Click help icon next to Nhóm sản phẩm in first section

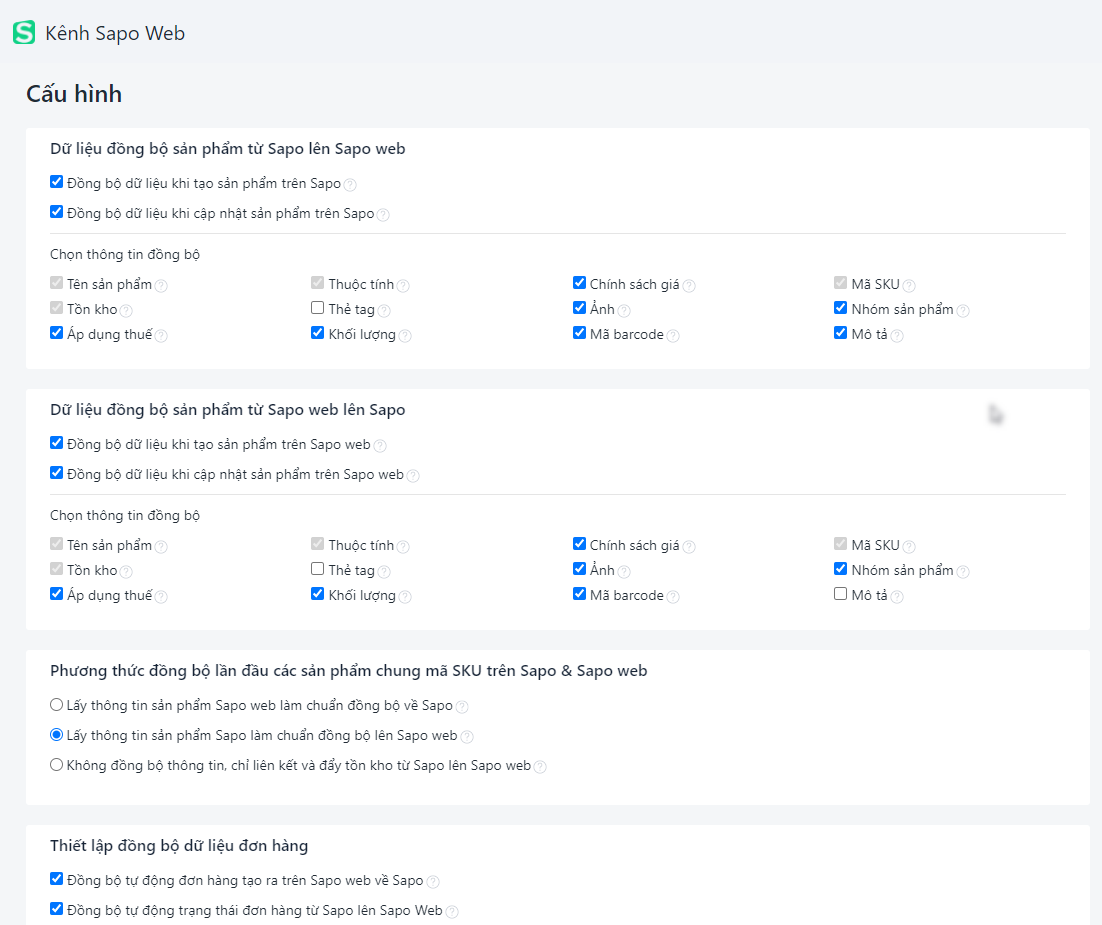pyautogui.click(x=963, y=311)
